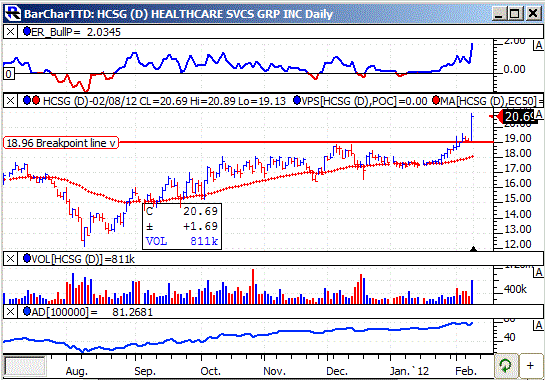Screen dimensions: 545x380
Task: Click the 19.00 price axis value
Action: tap(518, 139)
